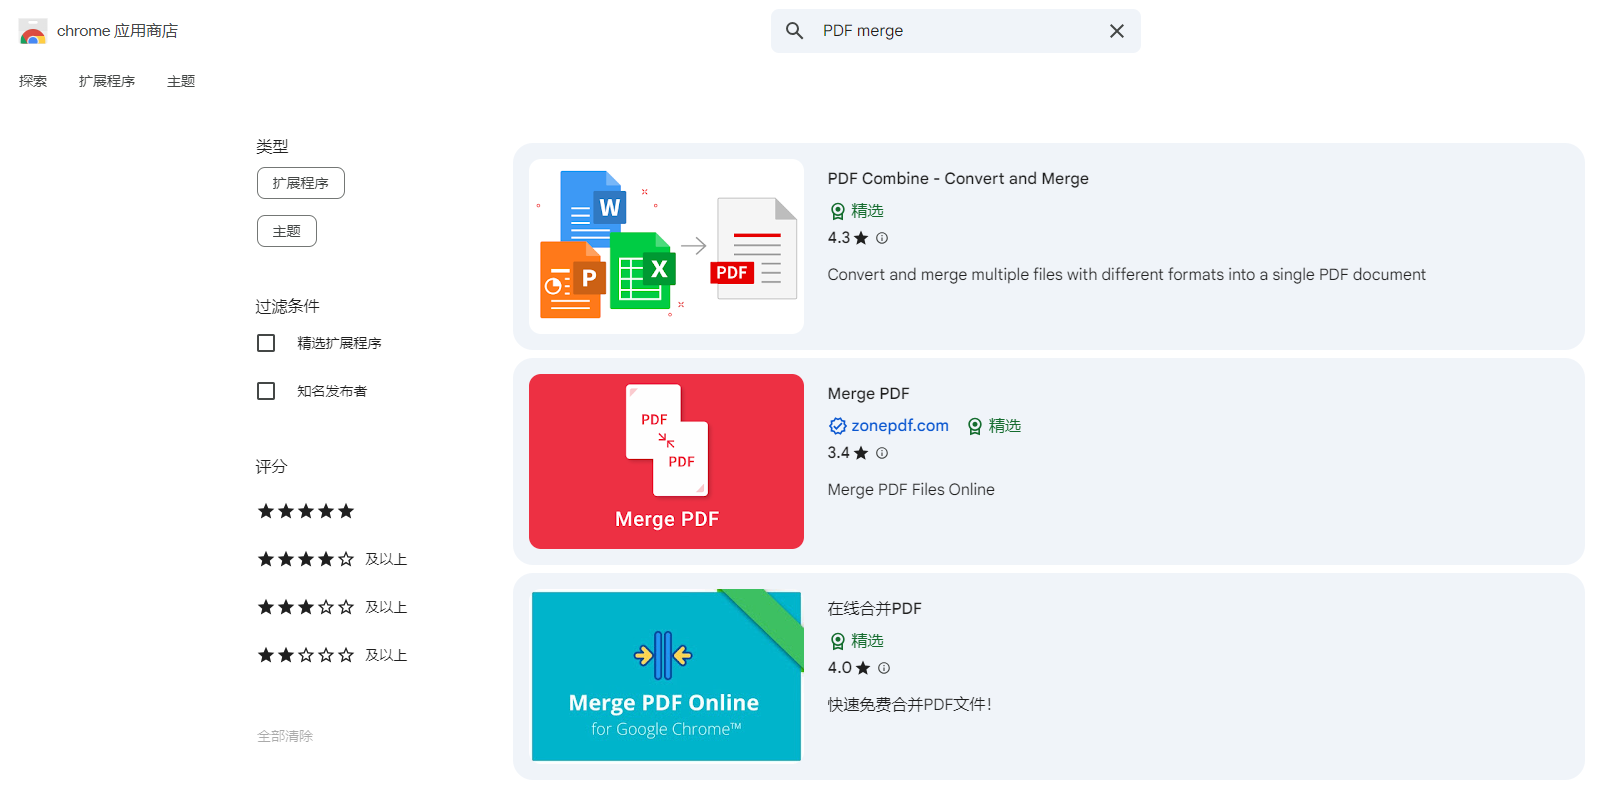This screenshot has height=786, width=1615.
Task: Go to the 探索 tab
Action: coord(33,81)
